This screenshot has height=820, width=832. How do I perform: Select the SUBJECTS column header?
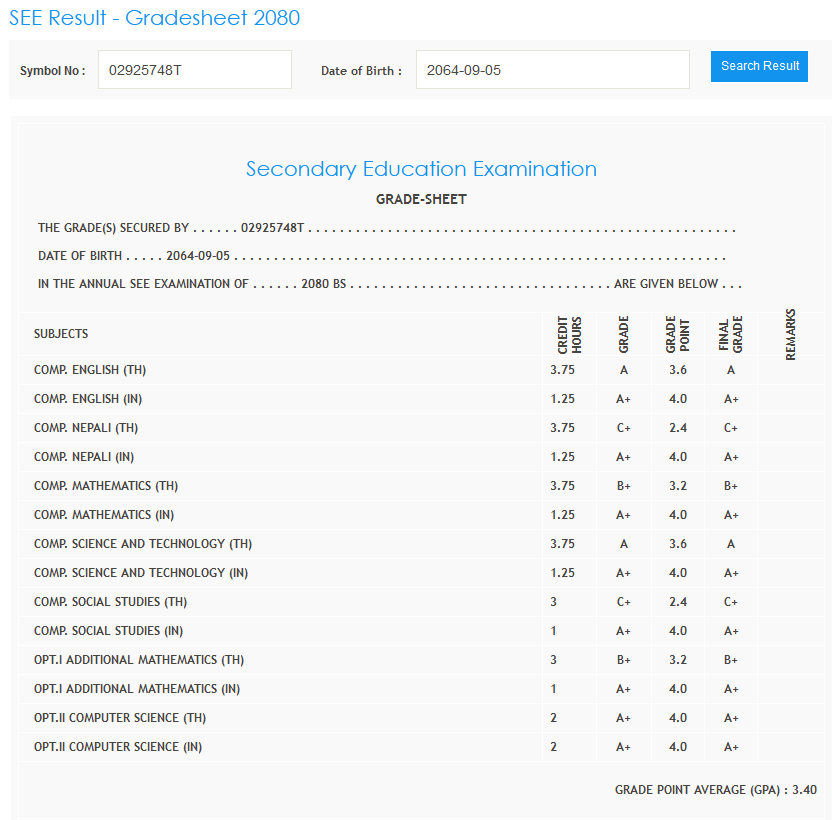[x=61, y=334]
